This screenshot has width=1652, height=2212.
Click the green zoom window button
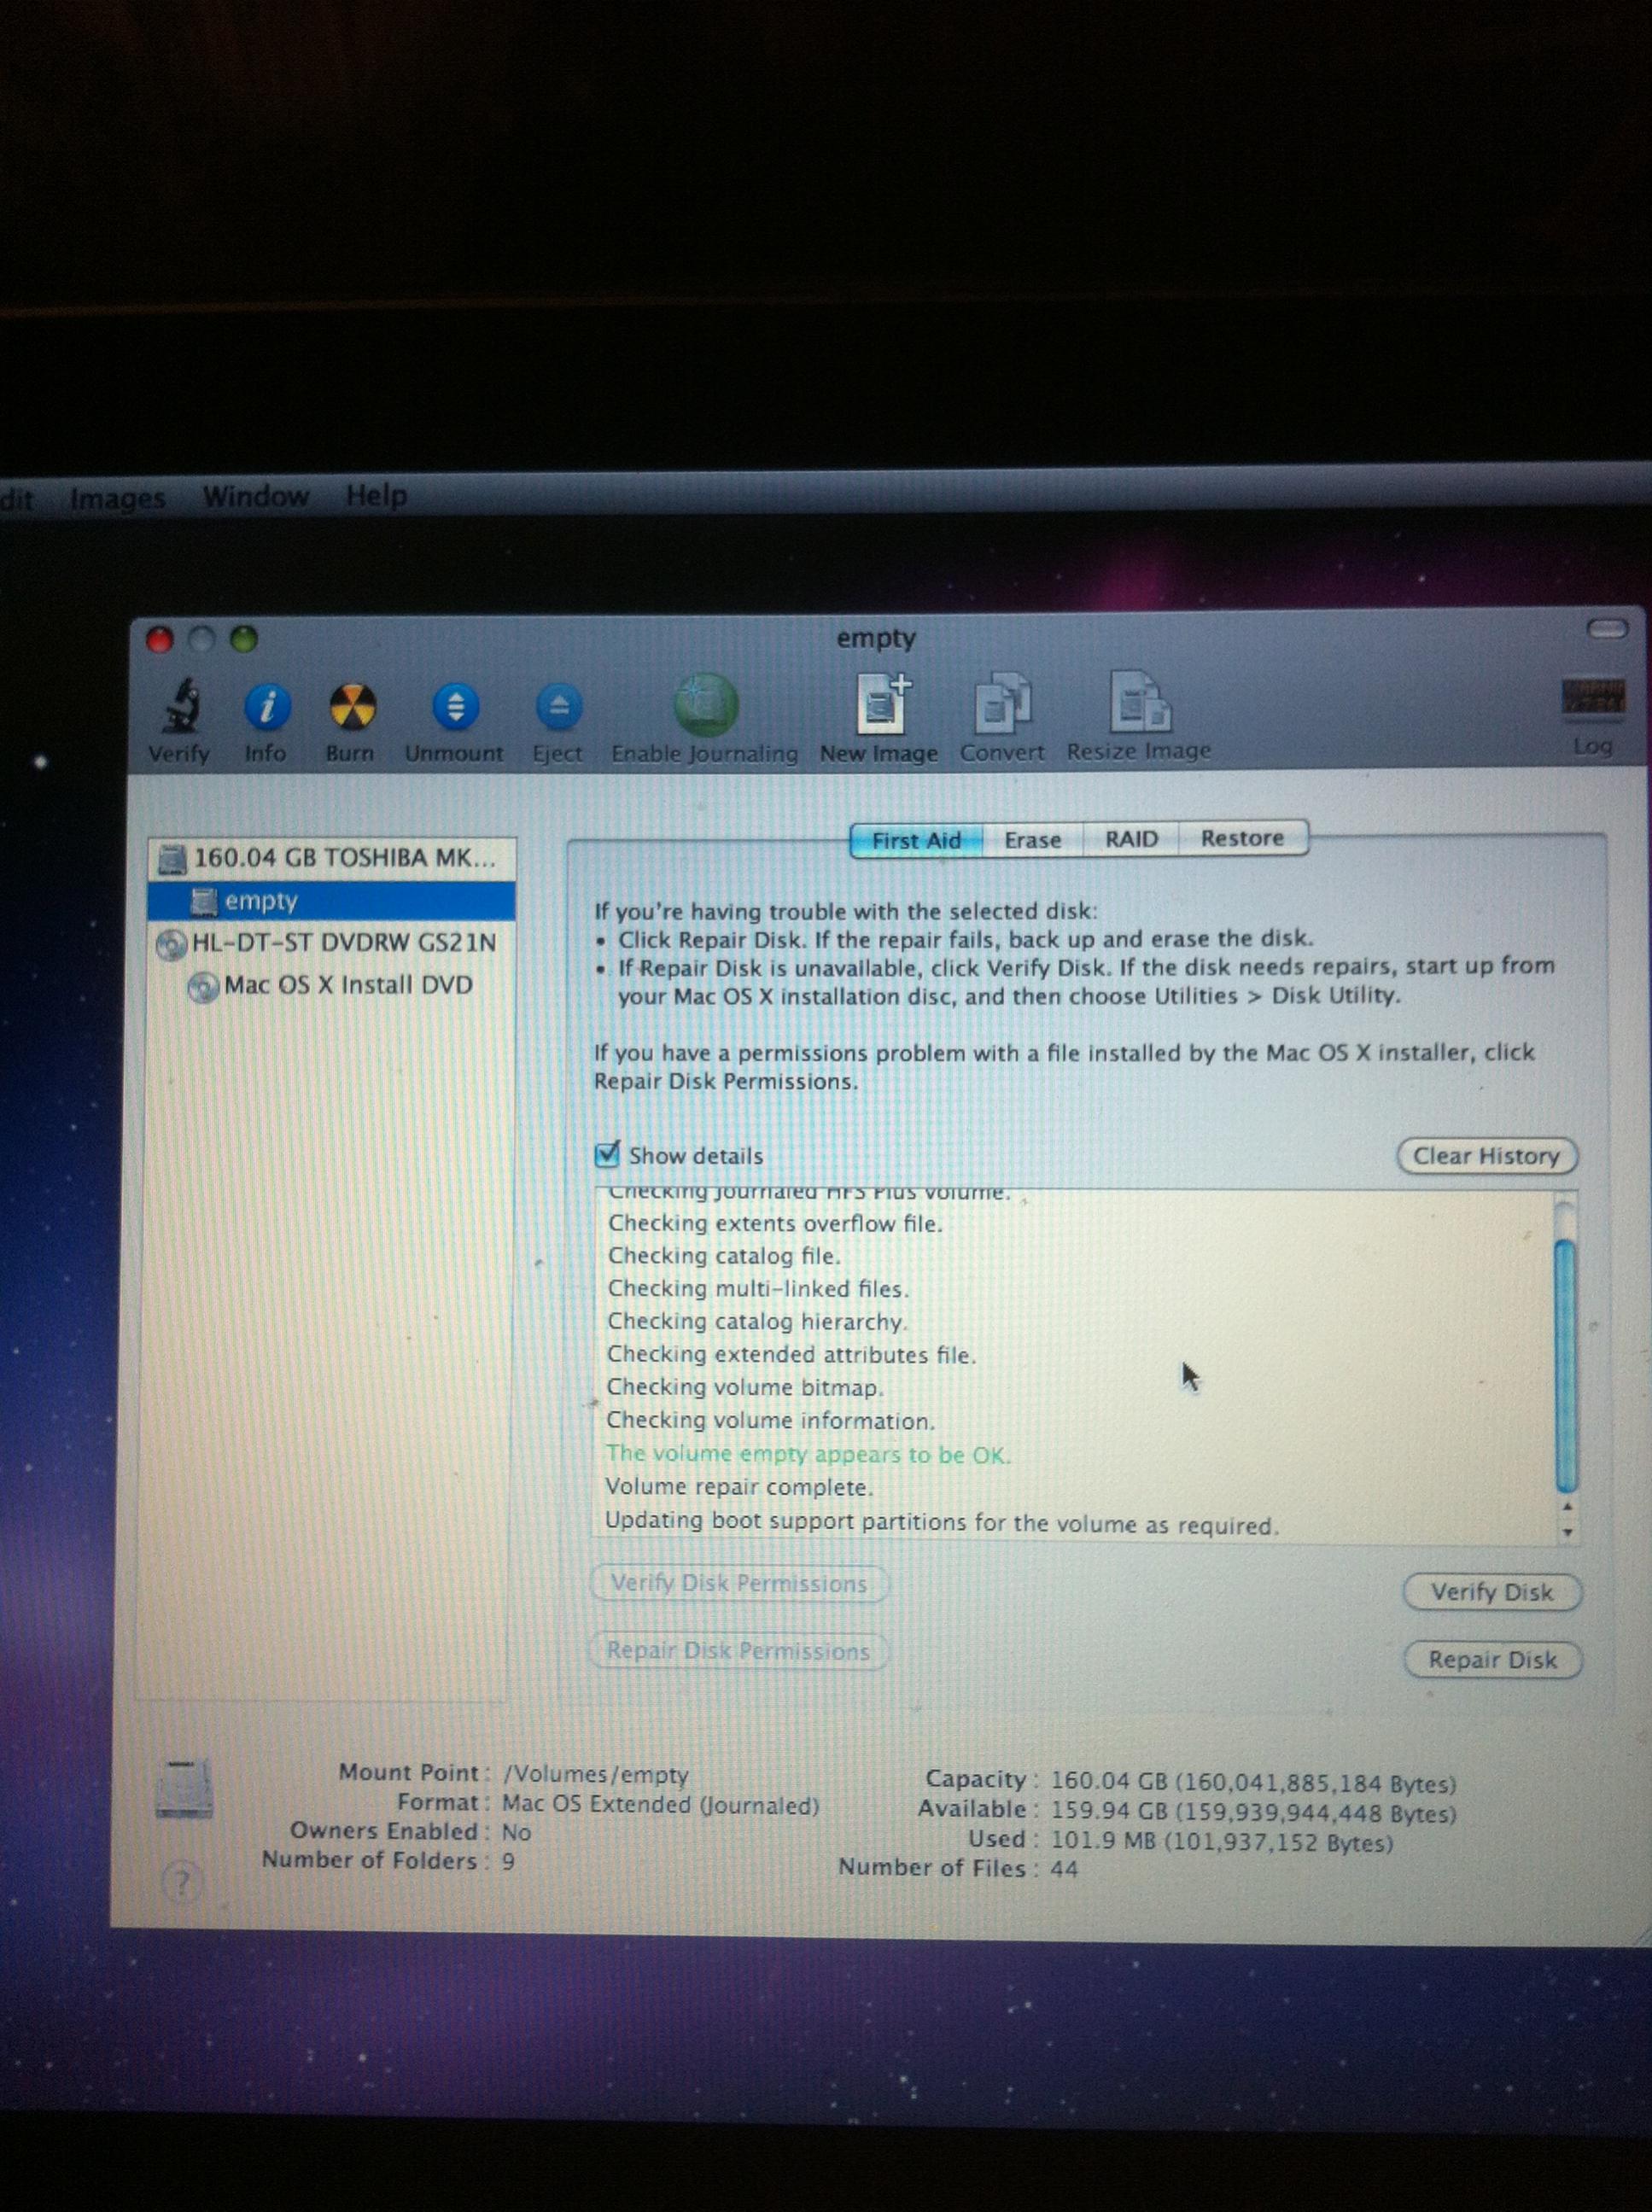[244, 638]
